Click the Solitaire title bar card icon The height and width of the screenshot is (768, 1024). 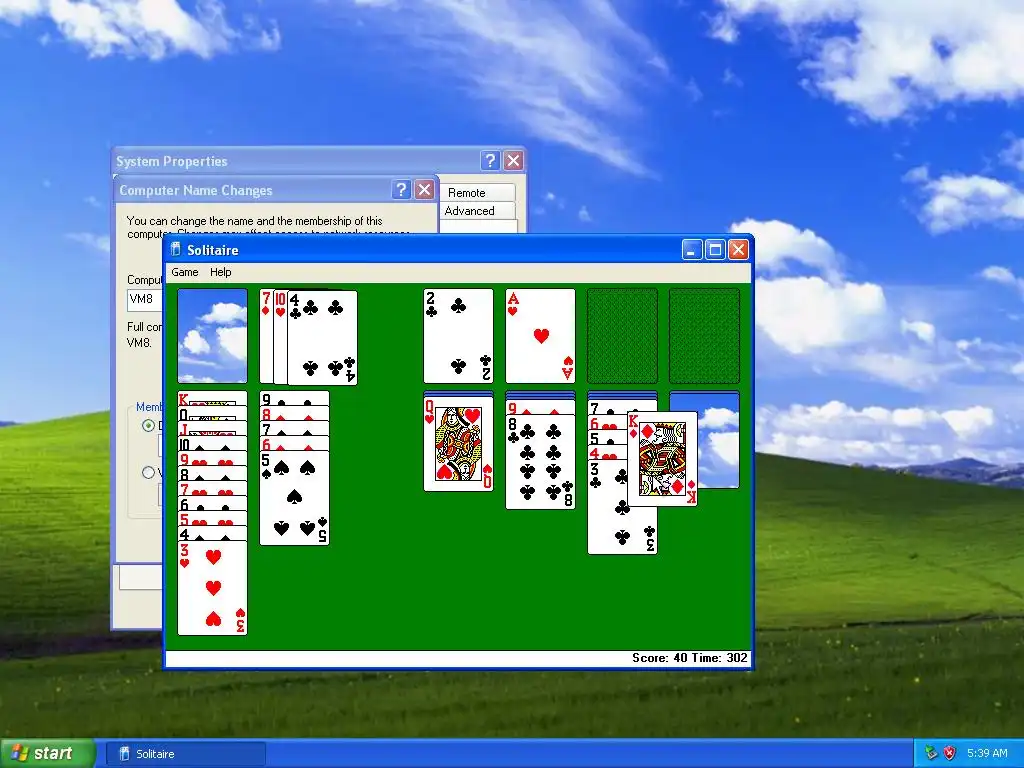(x=175, y=249)
